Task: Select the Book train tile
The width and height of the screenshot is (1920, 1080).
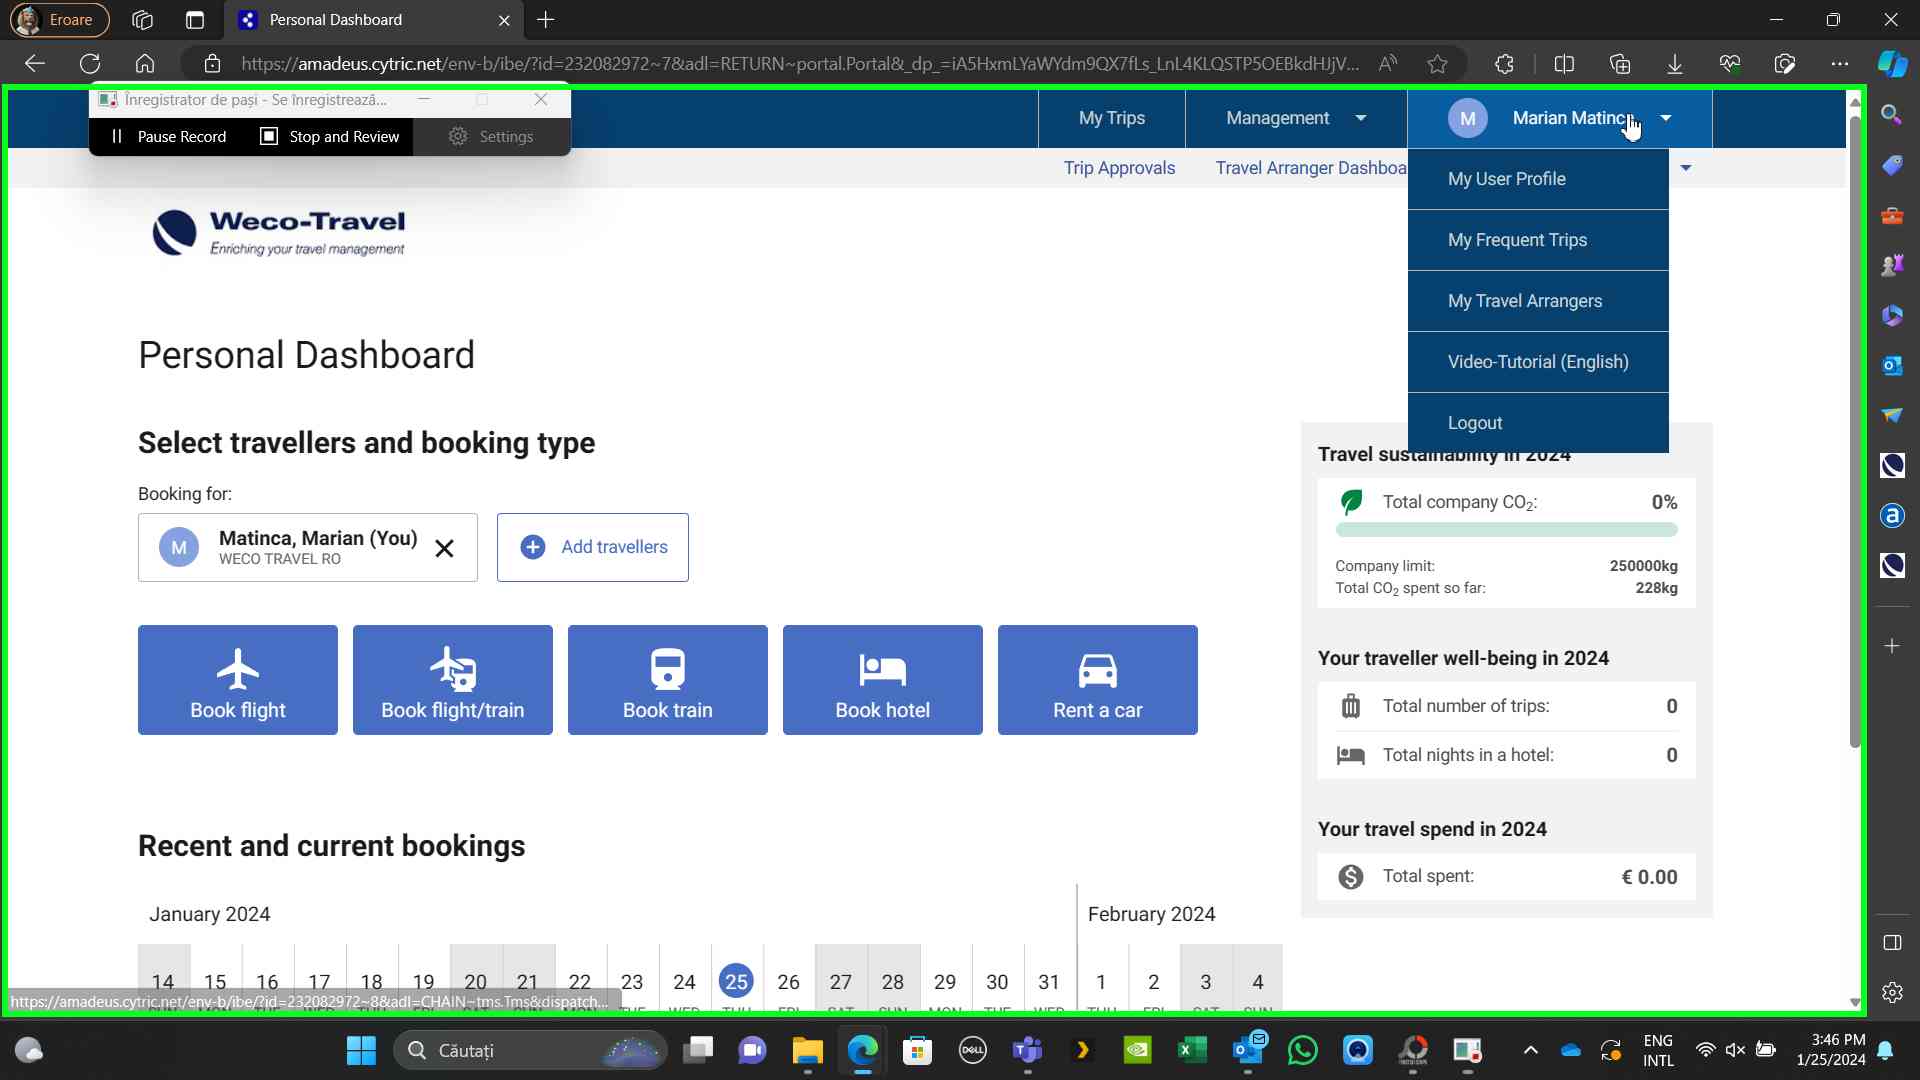Action: click(668, 680)
